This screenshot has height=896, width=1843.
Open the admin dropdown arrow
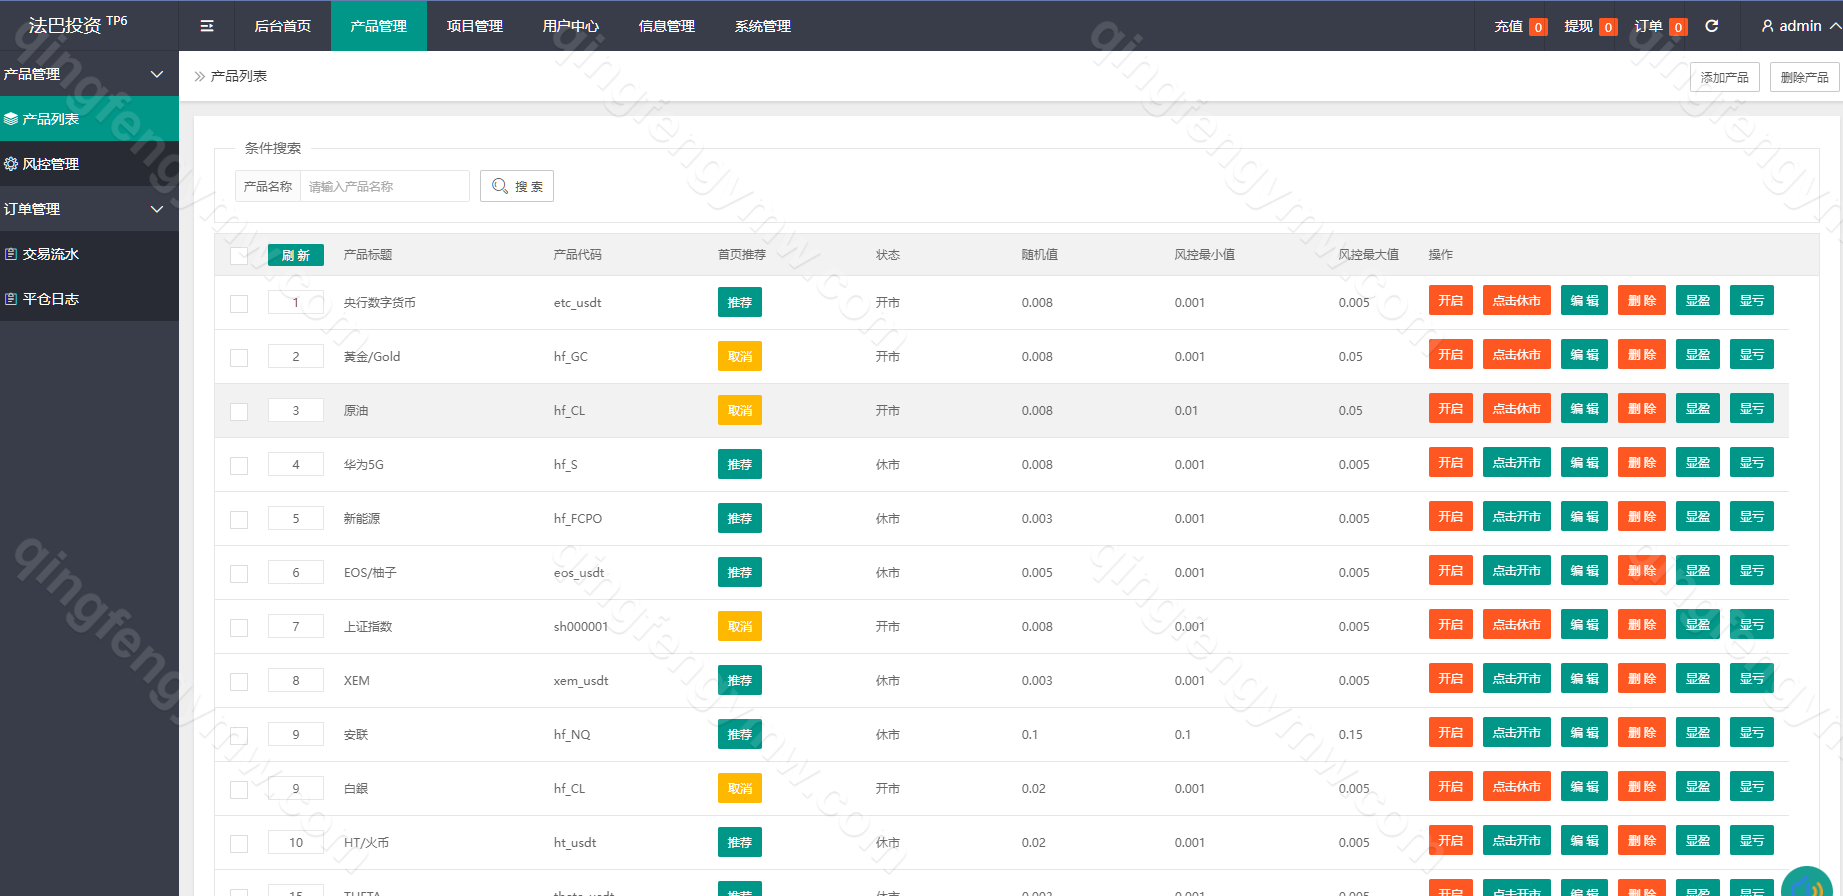1835,26
